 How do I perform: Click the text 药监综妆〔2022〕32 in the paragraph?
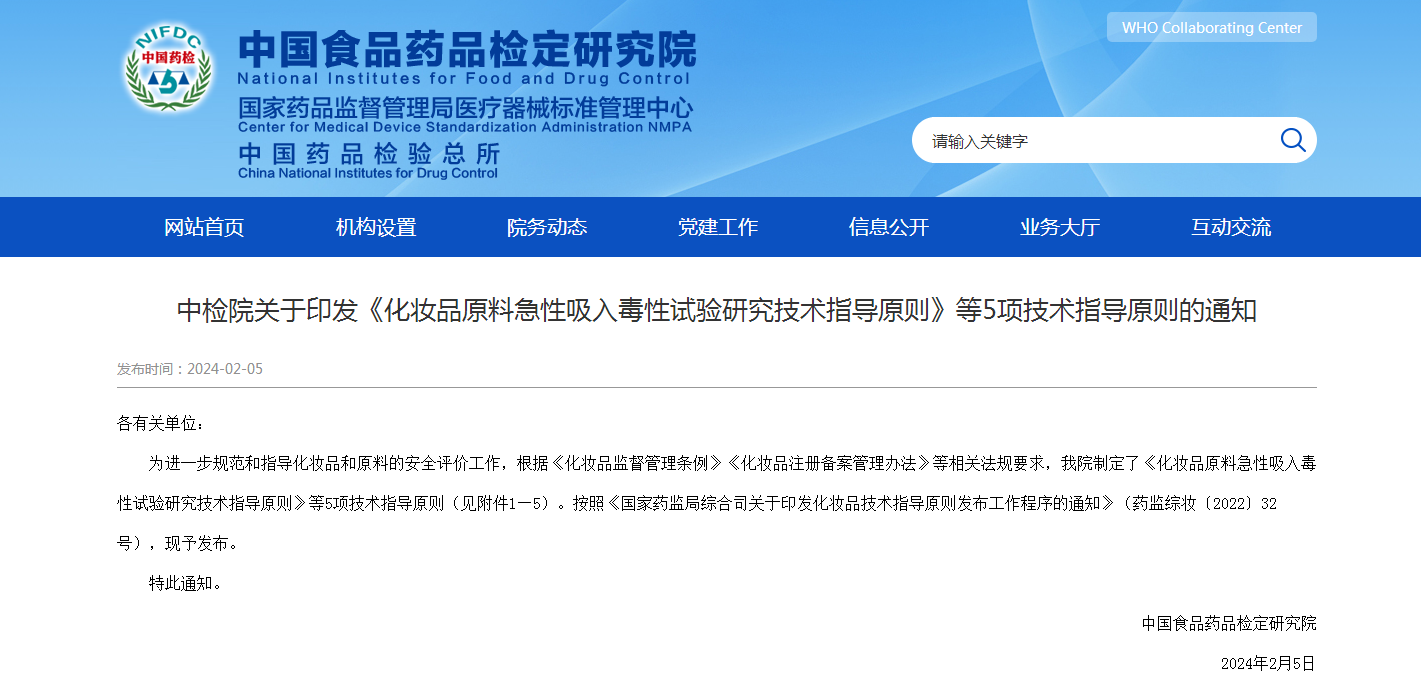pos(1205,504)
